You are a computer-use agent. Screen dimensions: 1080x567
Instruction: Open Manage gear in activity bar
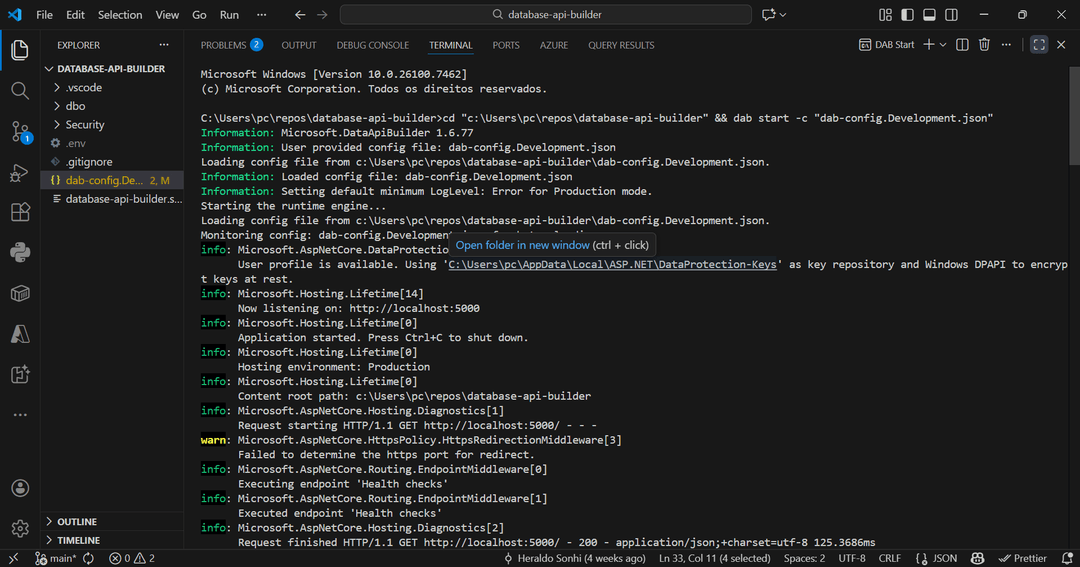point(20,528)
